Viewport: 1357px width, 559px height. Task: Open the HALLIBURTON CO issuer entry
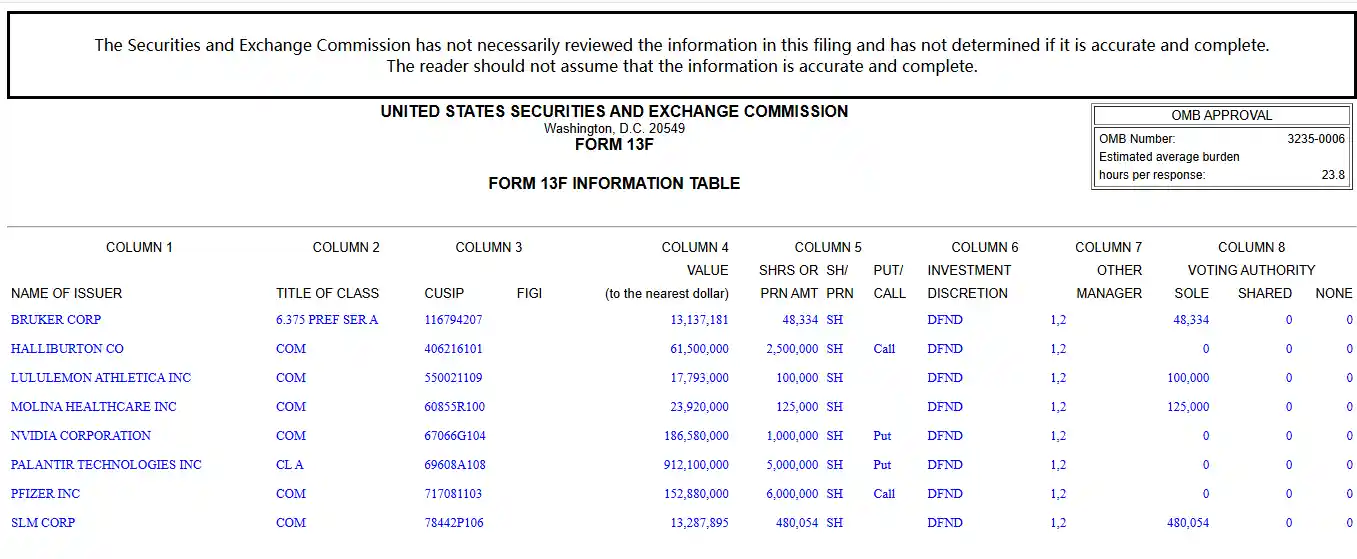pos(67,349)
